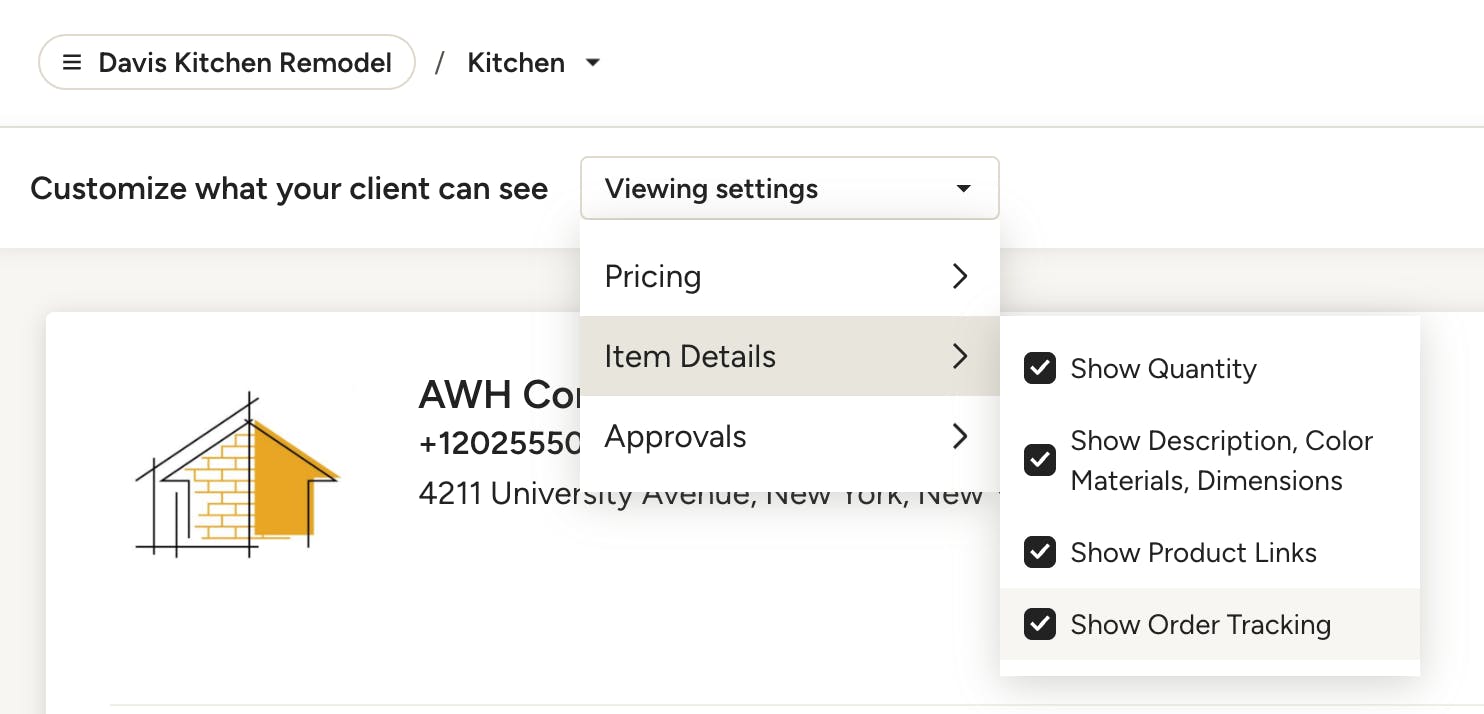Click the AWH house logo image

point(238,473)
